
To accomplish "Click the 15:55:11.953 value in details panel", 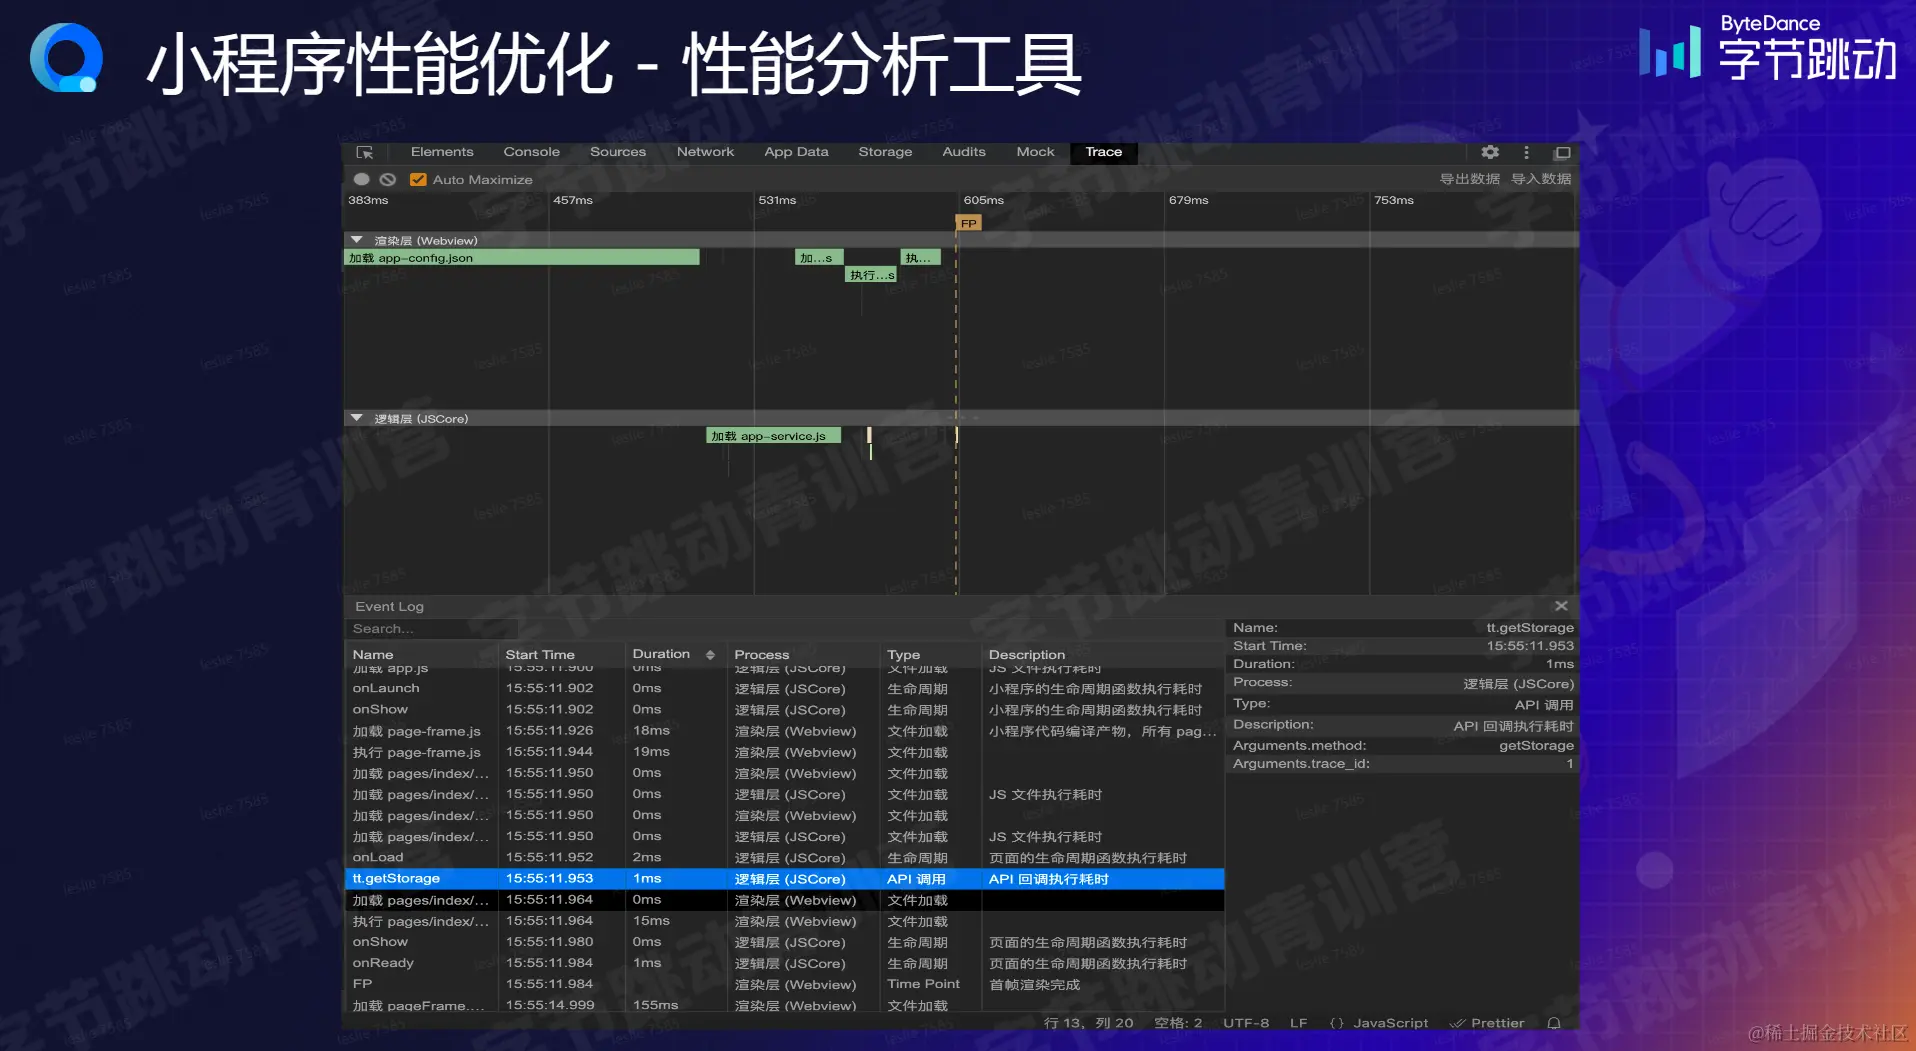I will [1530, 646].
